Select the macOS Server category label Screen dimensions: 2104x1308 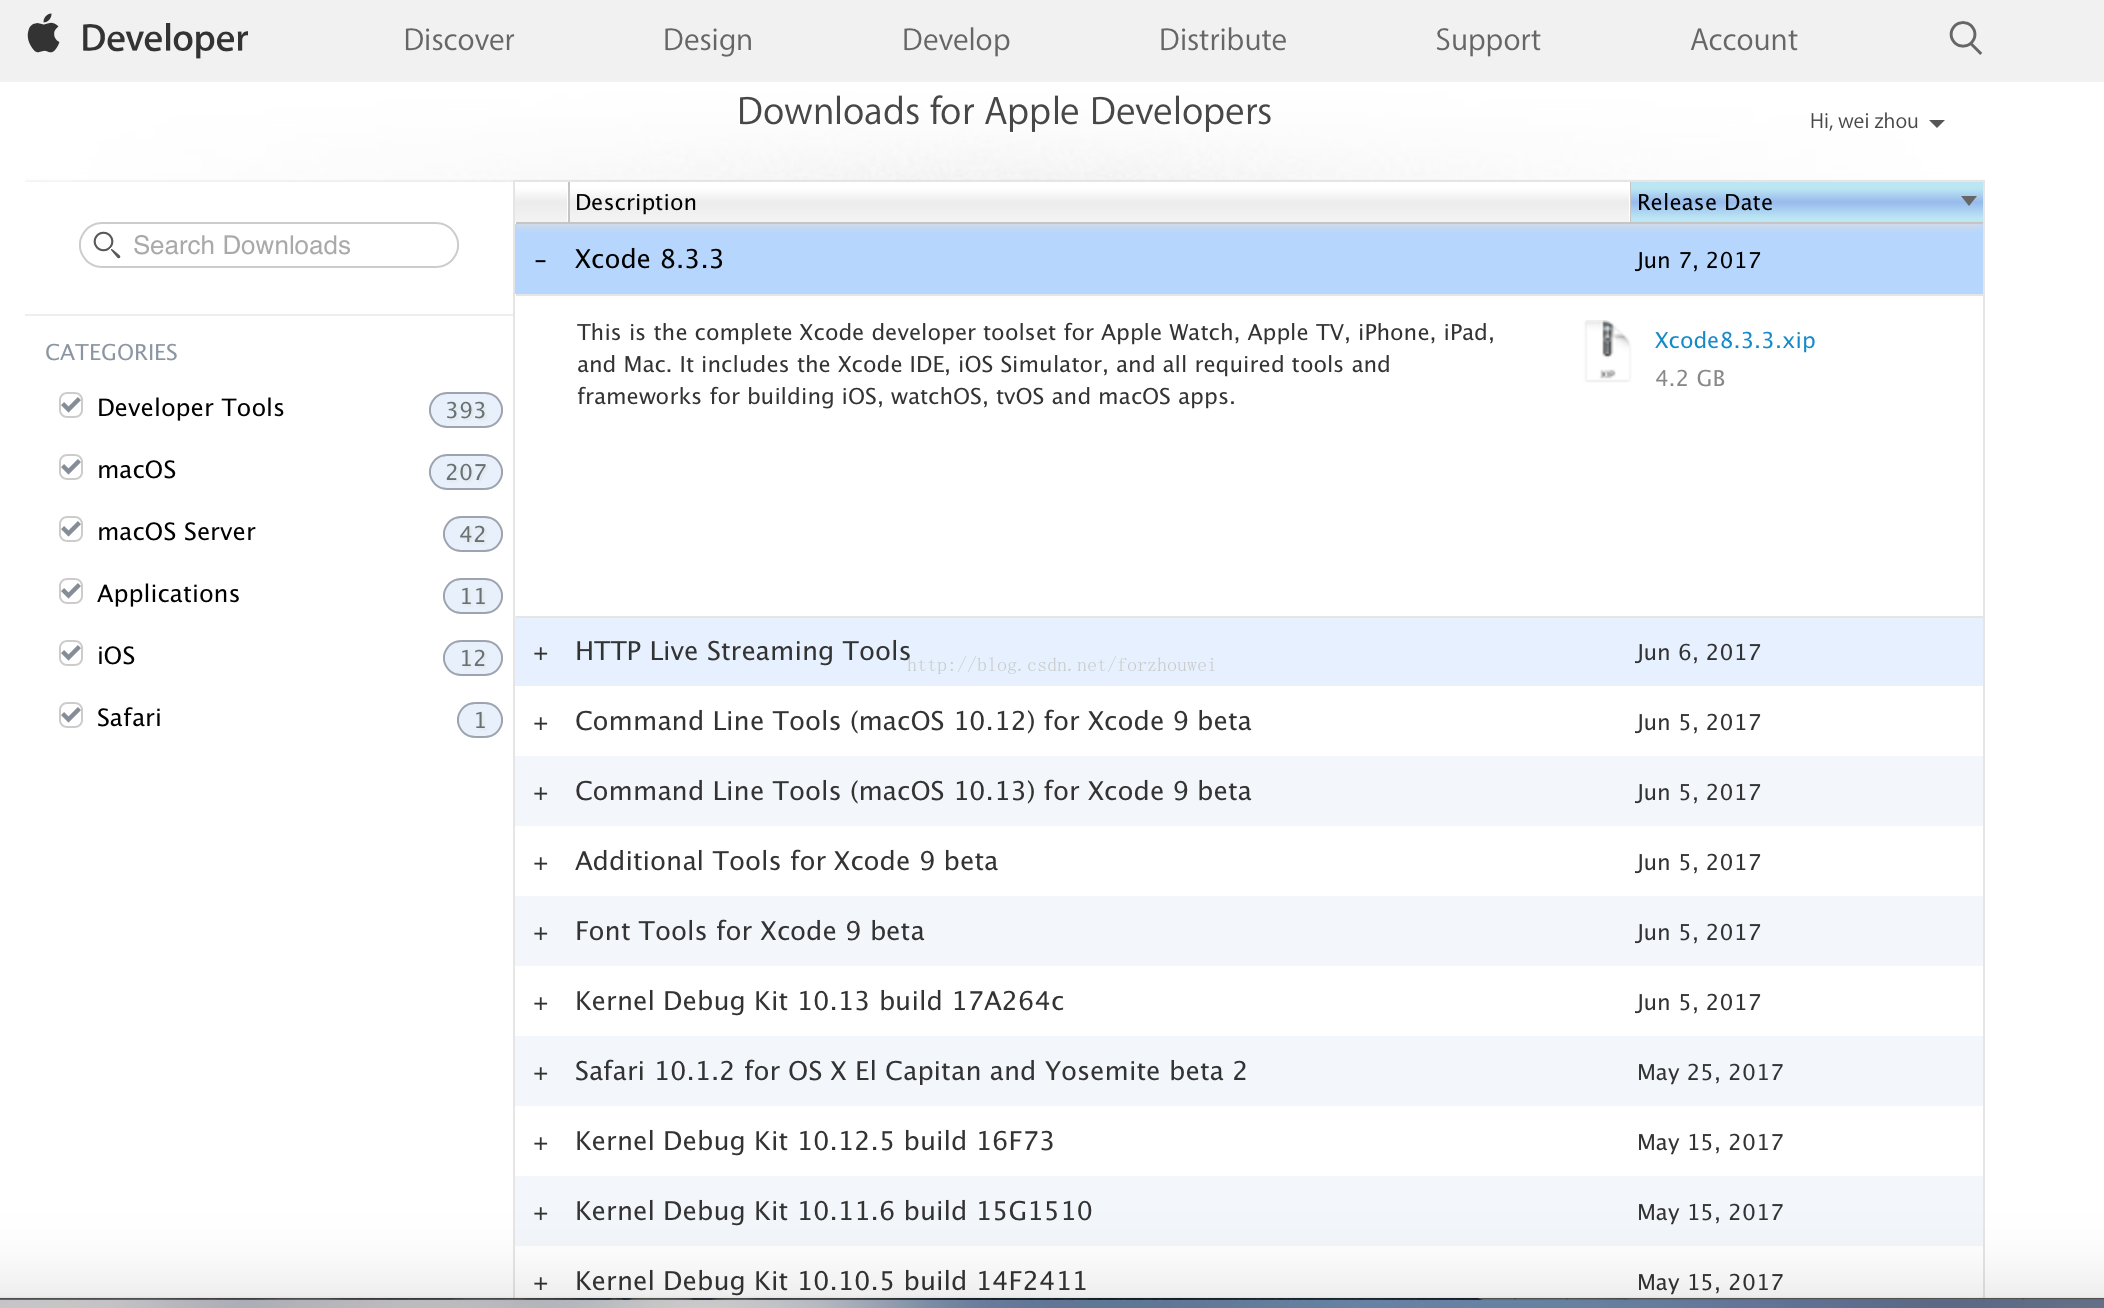coord(177,531)
